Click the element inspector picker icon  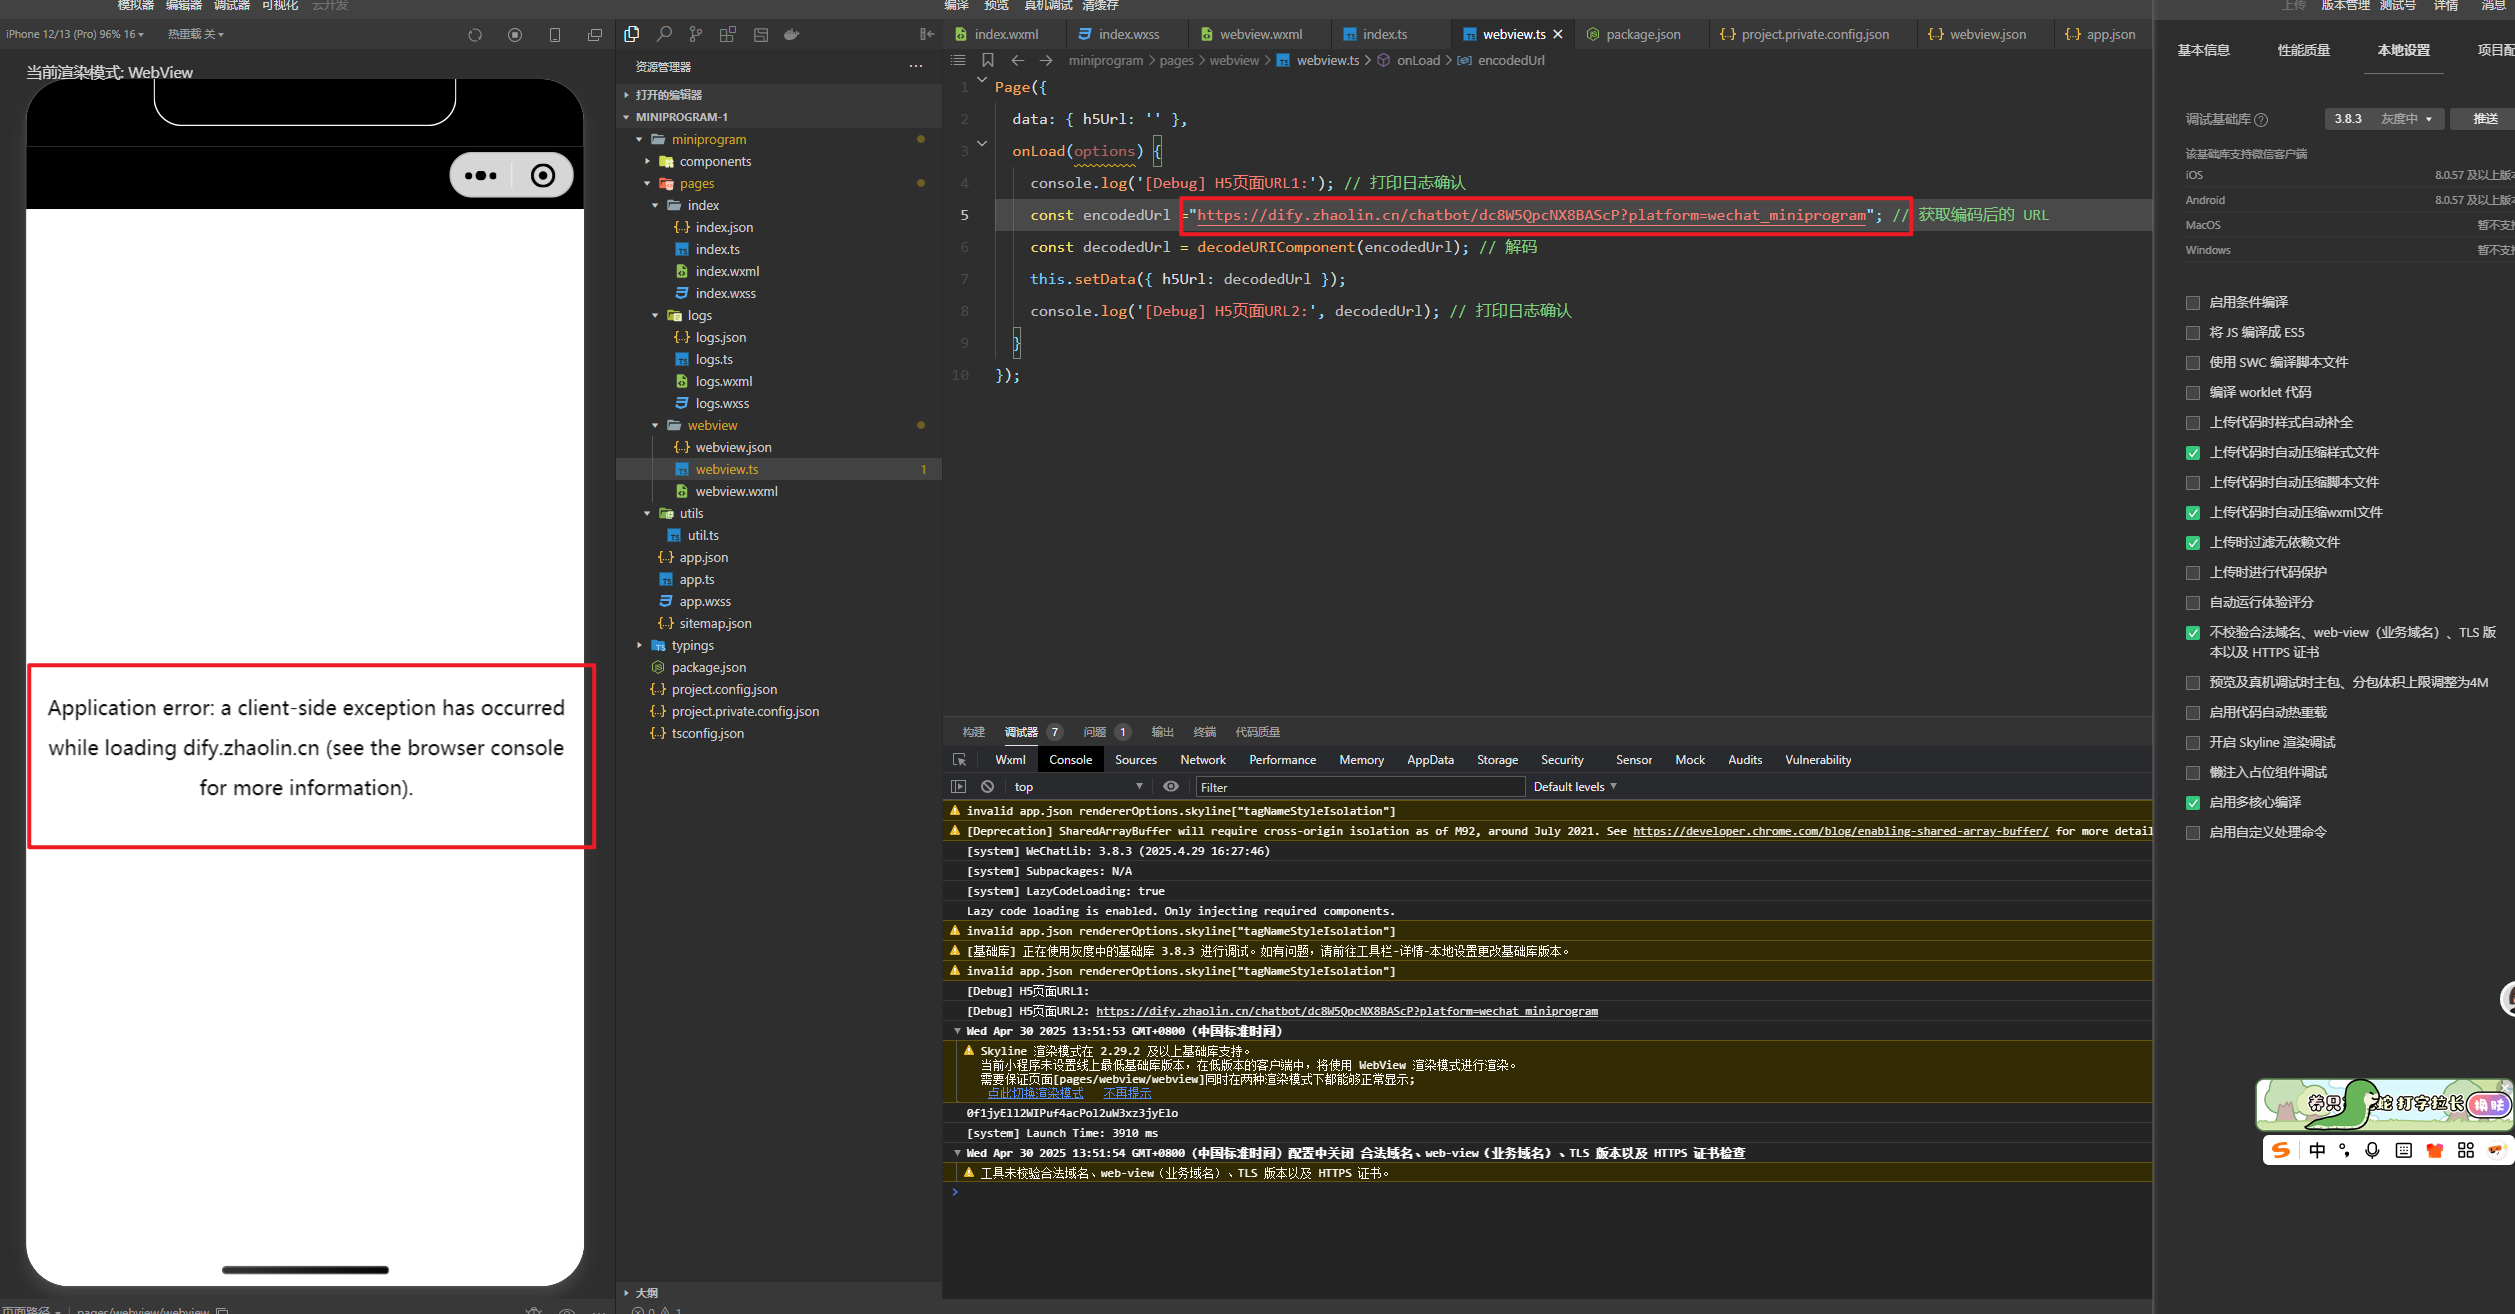tap(959, 760)
